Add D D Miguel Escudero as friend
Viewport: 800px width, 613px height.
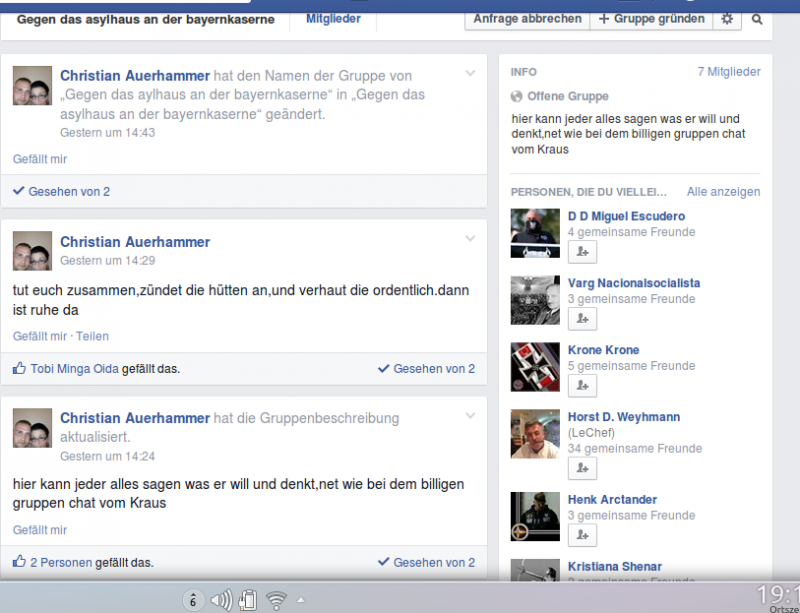[582, 251]
